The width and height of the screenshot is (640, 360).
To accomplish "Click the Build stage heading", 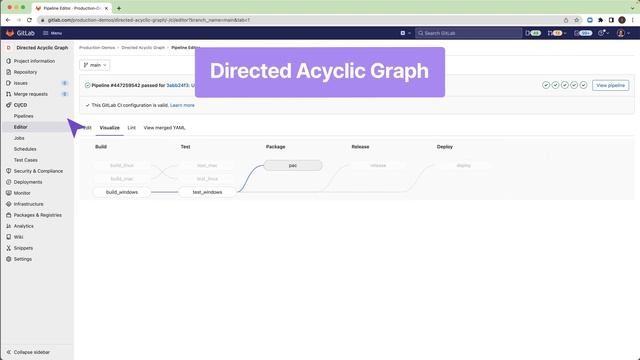I will coord(101,147).
